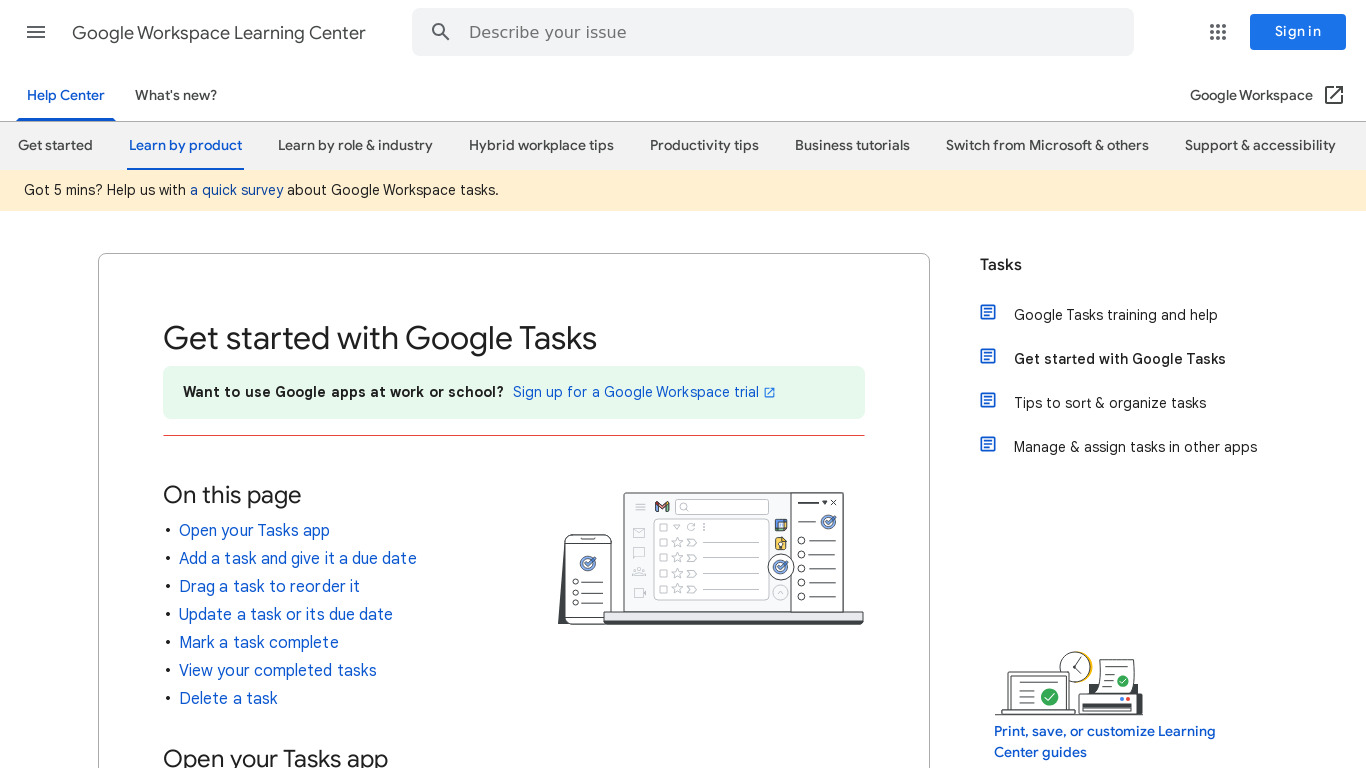1366x768 pixels.
Task: Open Business tutorials section
Action: pos(852,145)
